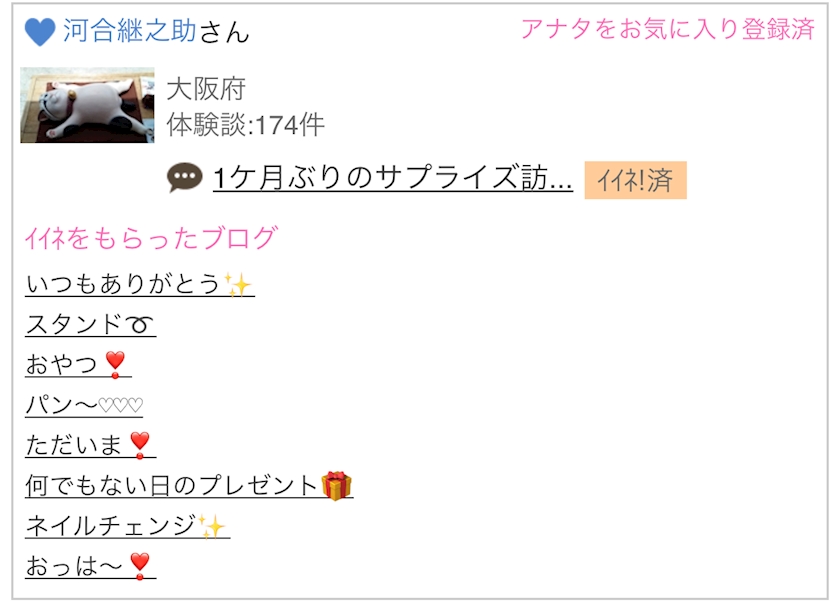Click the cat statue profile thumbnail
Screen dimensions: 840x606
87,105
